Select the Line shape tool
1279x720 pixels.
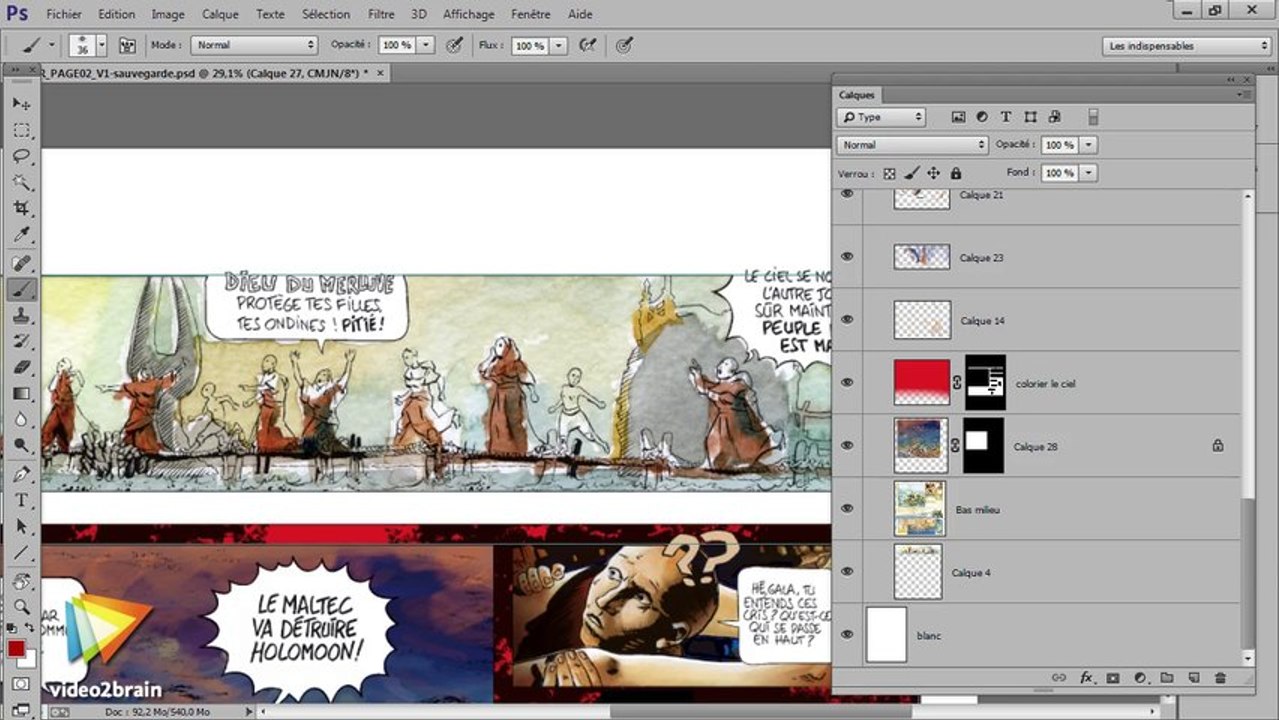22,552
